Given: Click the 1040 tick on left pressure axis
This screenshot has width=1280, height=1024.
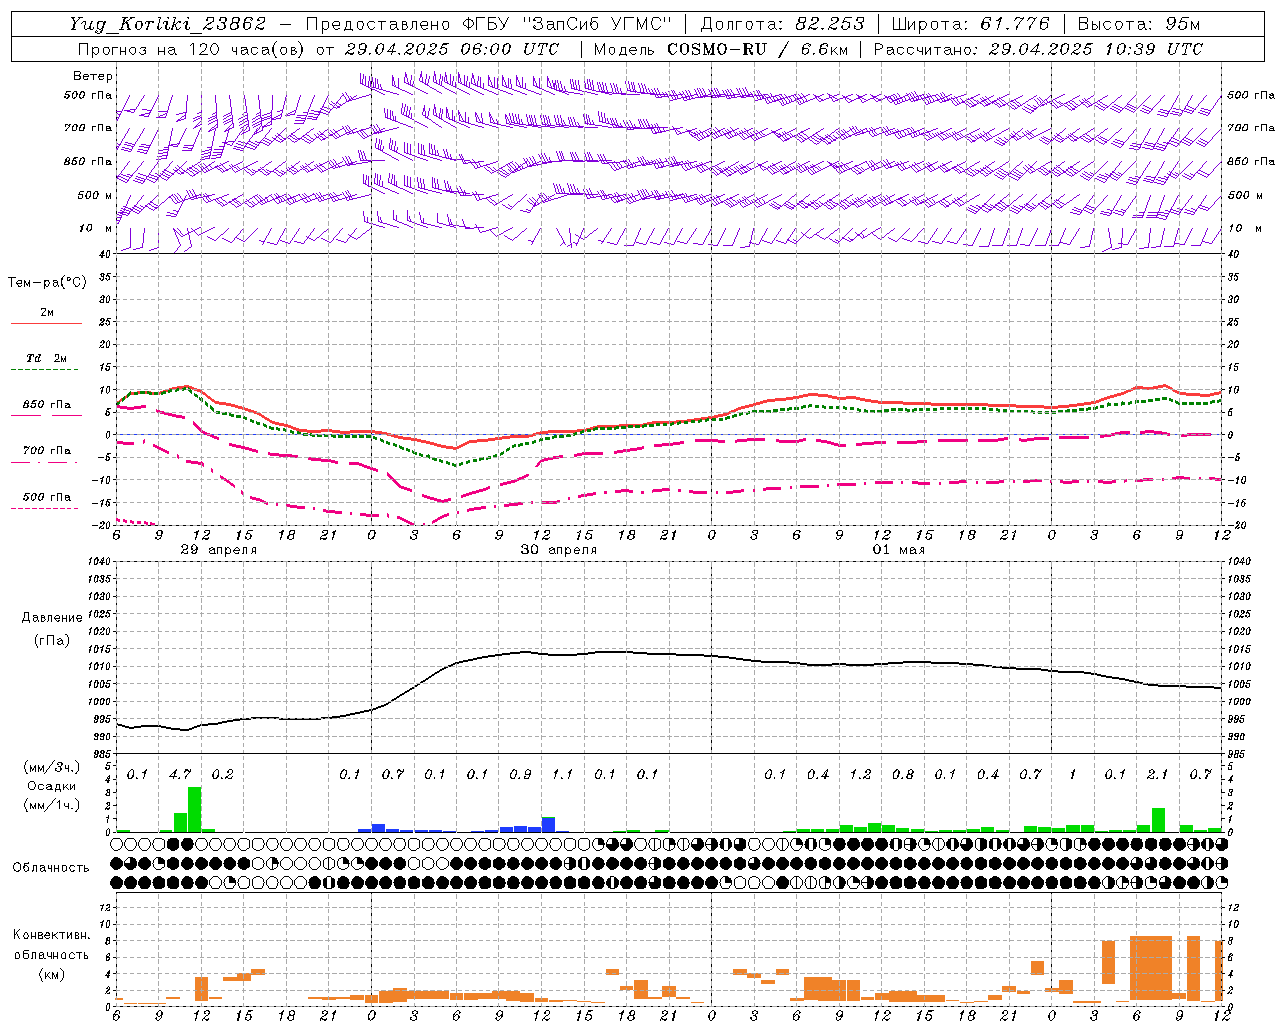Looking at the screenshot, I should click(98, 561).
